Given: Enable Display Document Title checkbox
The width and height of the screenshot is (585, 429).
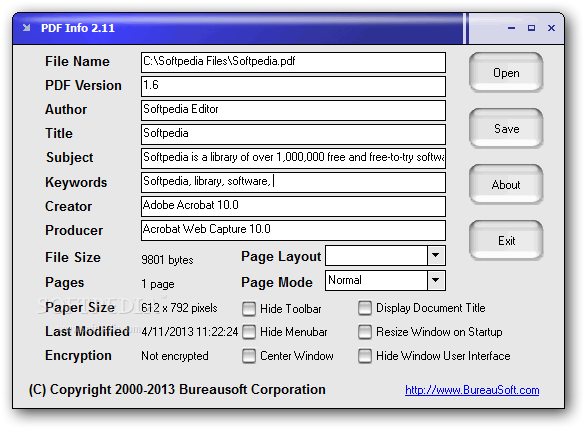Looking at the screenshot, I should 365,308.
